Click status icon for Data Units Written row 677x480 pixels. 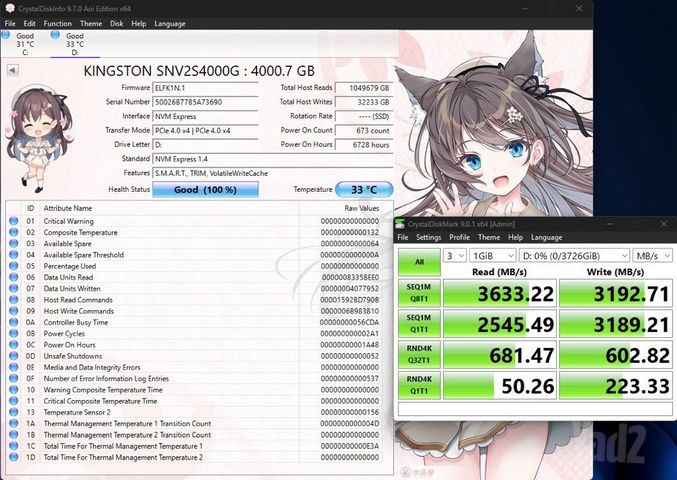tap(13, 288)
